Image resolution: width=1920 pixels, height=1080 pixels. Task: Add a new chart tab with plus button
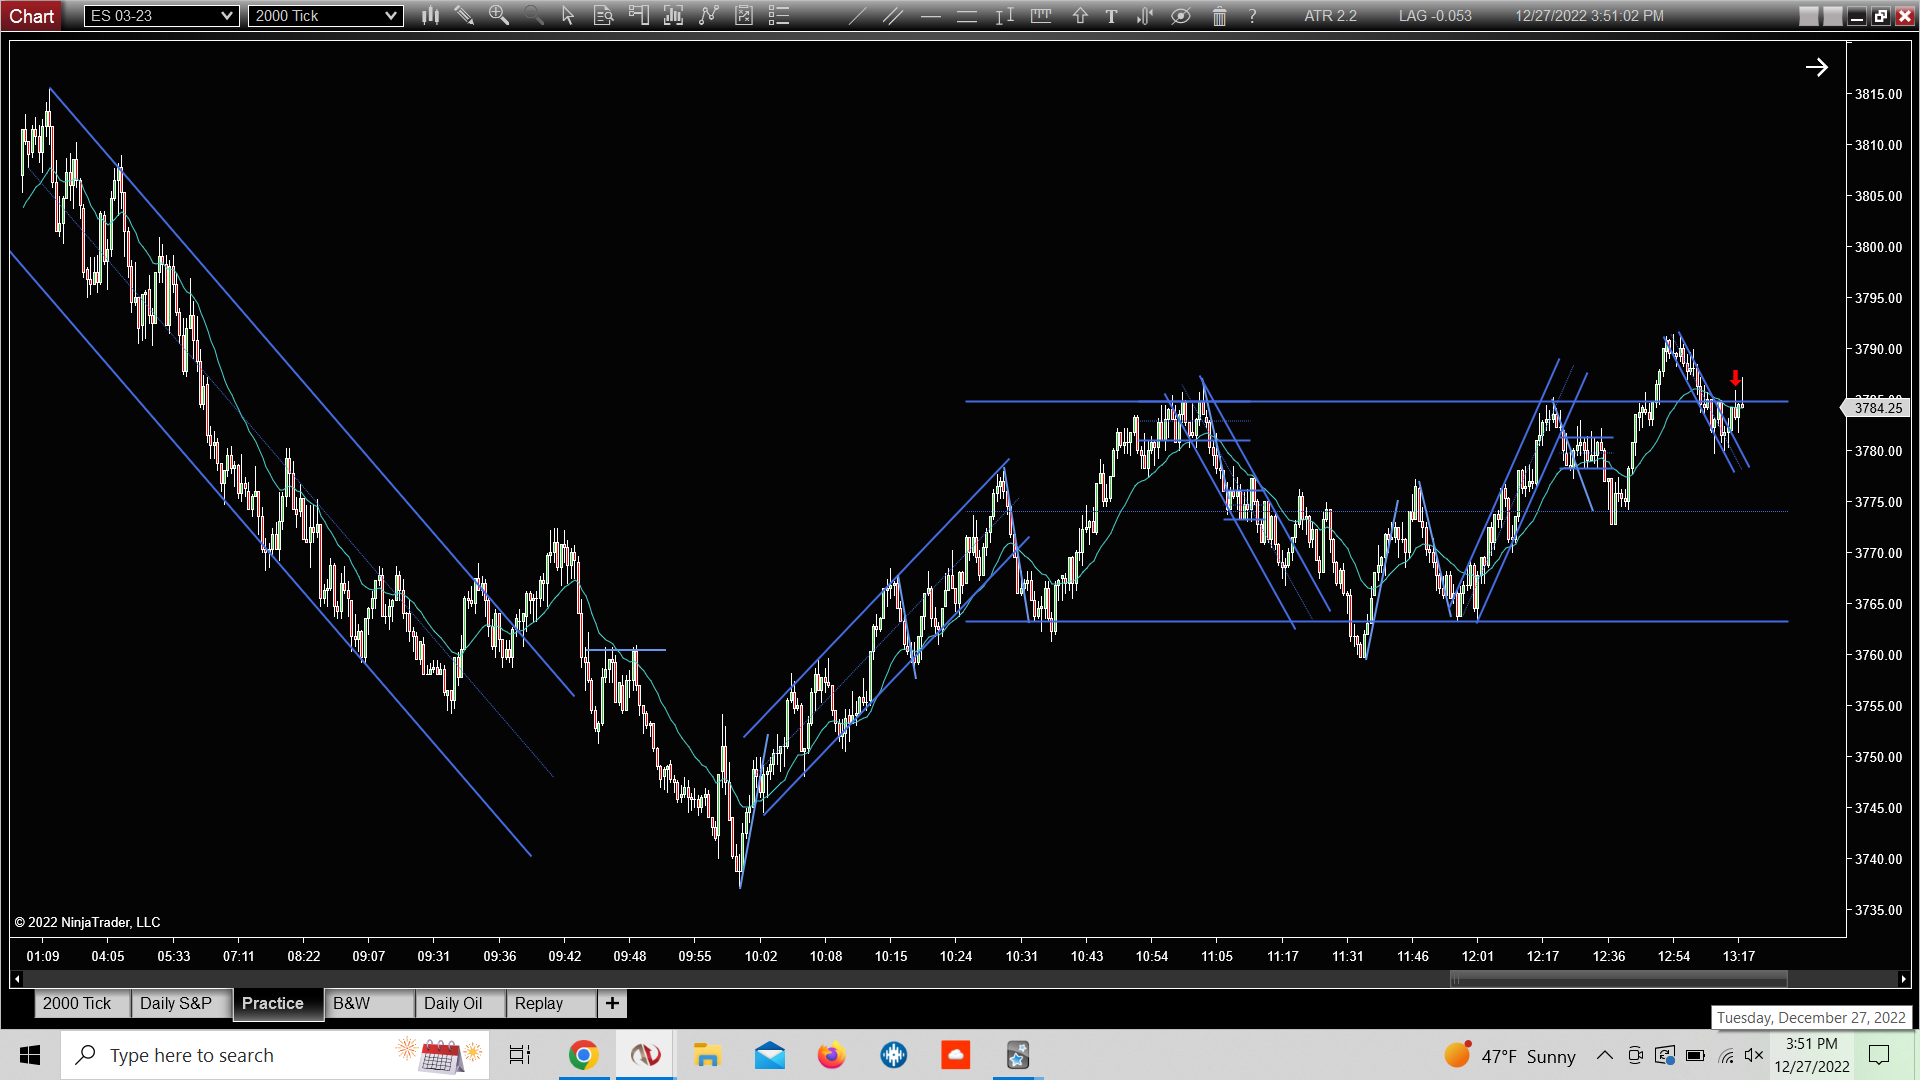[612, 1003]
